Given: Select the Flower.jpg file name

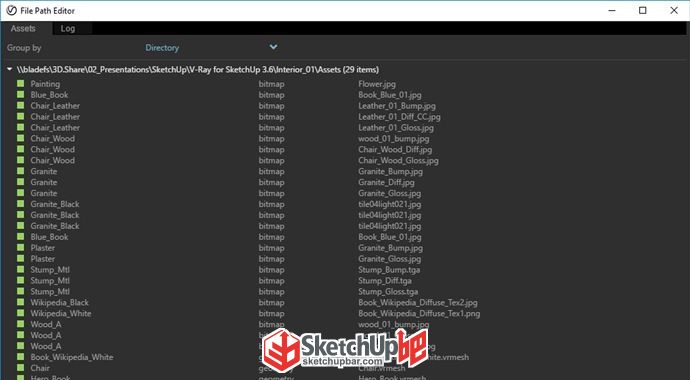Looking at the screenshot, I should (x=377, y=84).
